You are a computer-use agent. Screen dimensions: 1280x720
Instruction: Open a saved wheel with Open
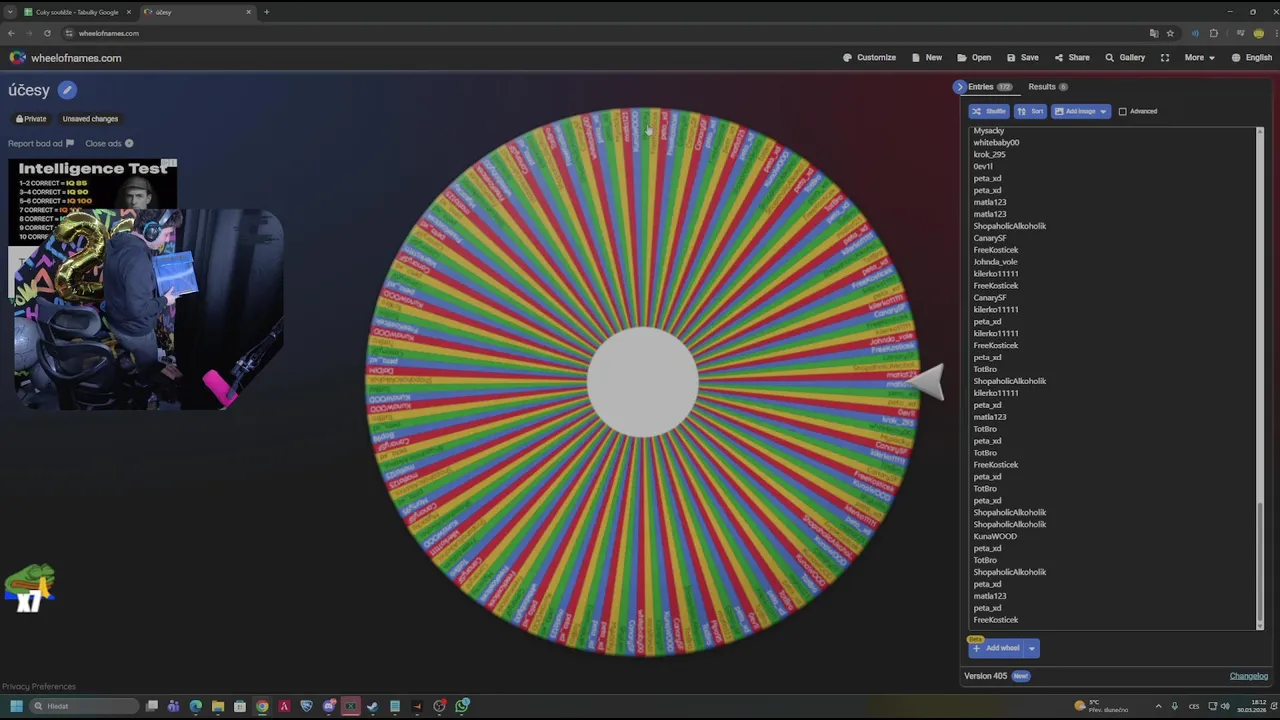[x=974, y=58]
